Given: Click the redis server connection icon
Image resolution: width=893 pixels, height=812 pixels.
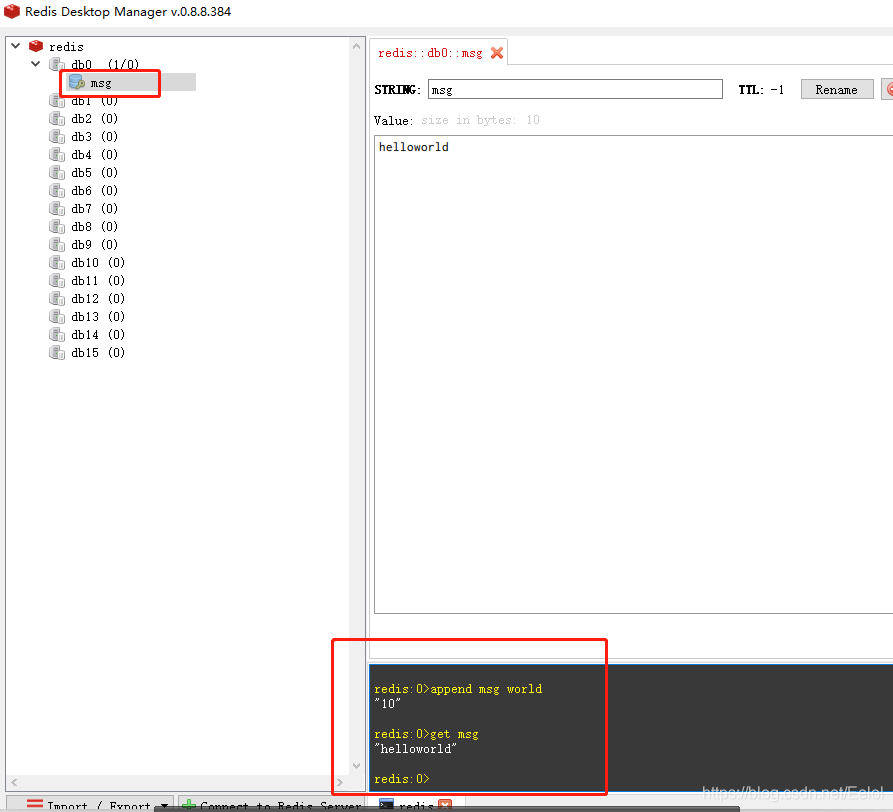Looking at the screenshot, I should (x=36, y=46).
